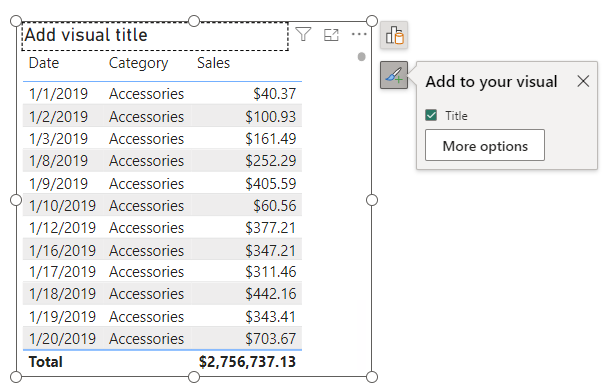Click the filter funnel icon on visual
This screenshot has width=612, height=390.
303,34
